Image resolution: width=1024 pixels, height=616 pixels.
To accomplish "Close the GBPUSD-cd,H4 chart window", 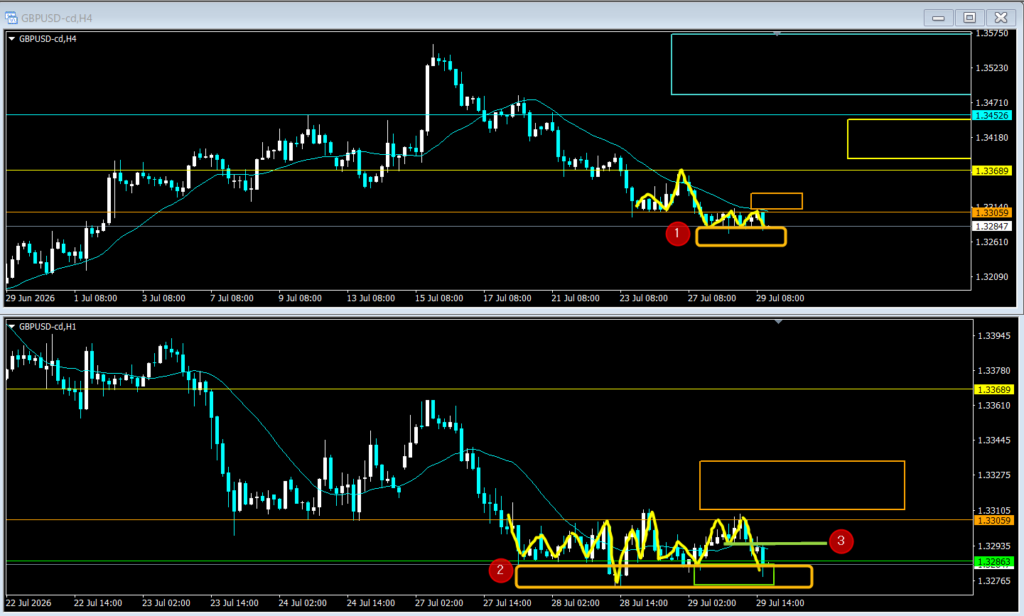I will pyautogui.click(x=1000, y=18).
